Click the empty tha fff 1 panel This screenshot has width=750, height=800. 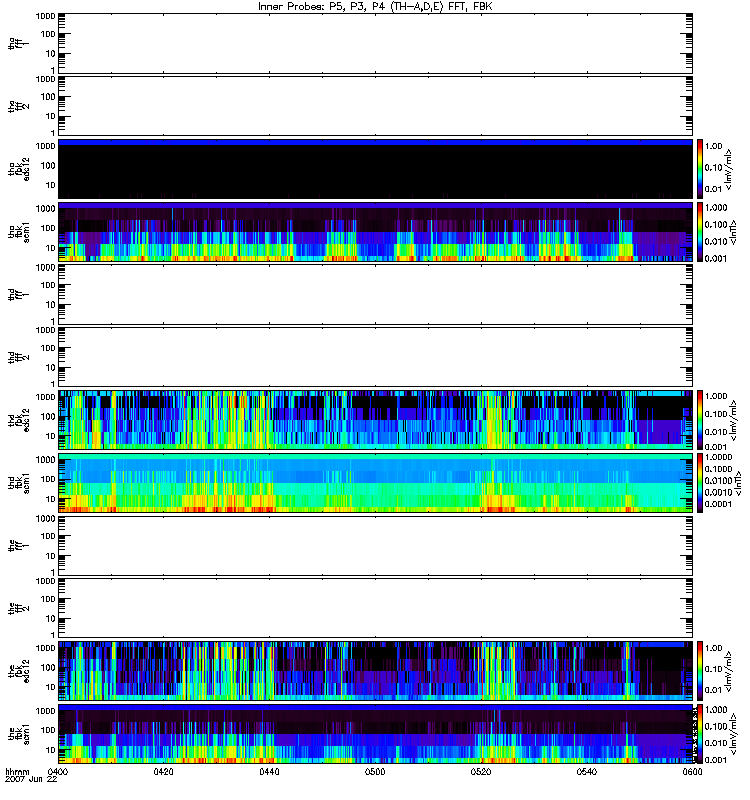pos(375,43)
